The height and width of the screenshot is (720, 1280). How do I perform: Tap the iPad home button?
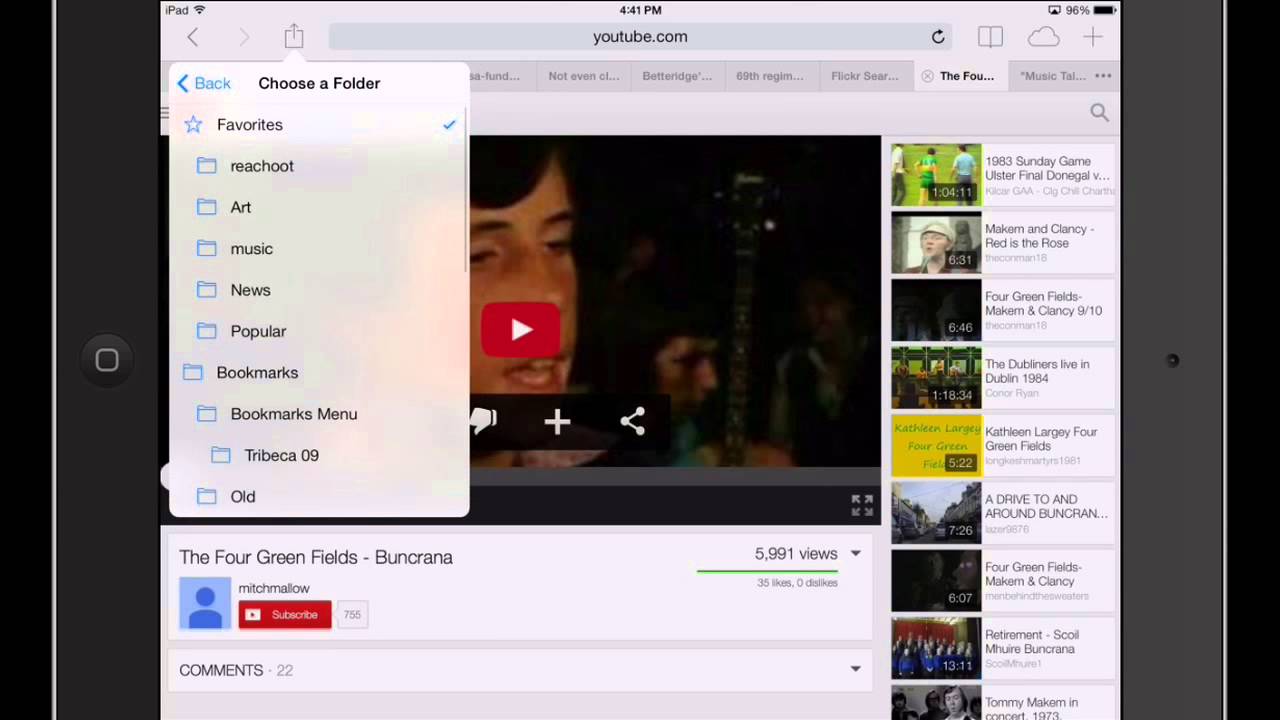(107, 360)
